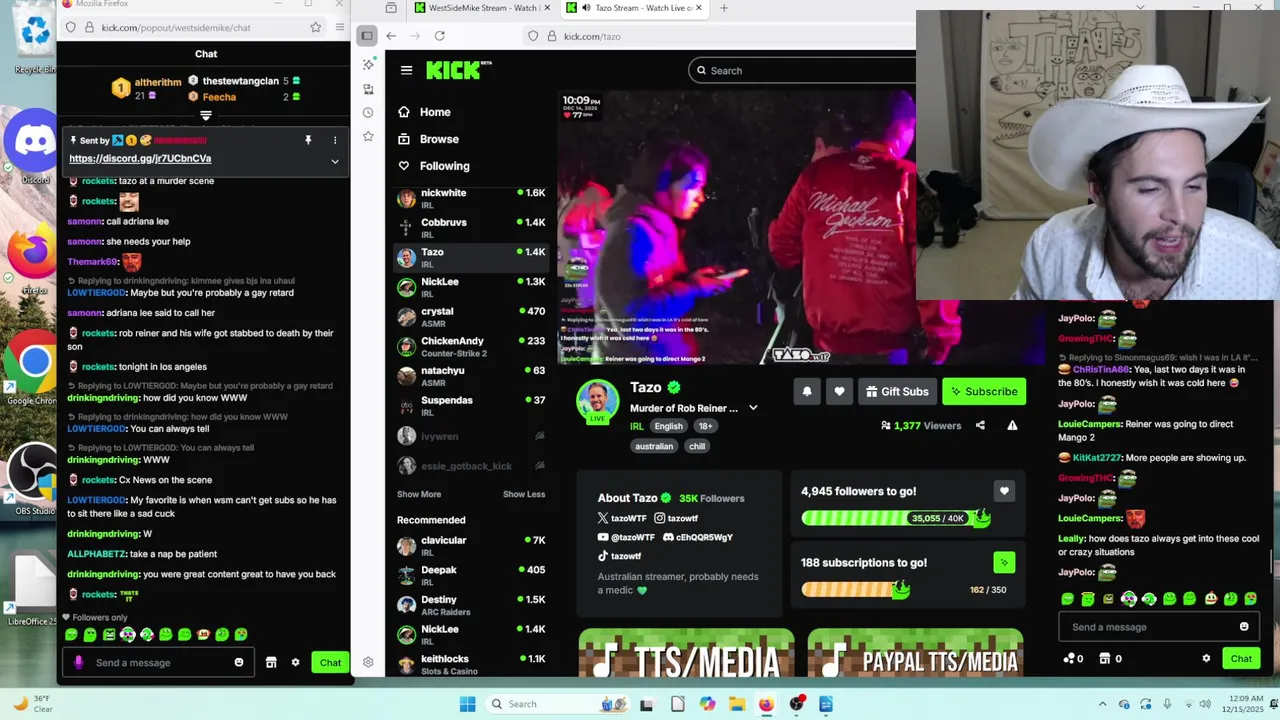Open emoji picker in westsidemike popout chat

point(239,662)
